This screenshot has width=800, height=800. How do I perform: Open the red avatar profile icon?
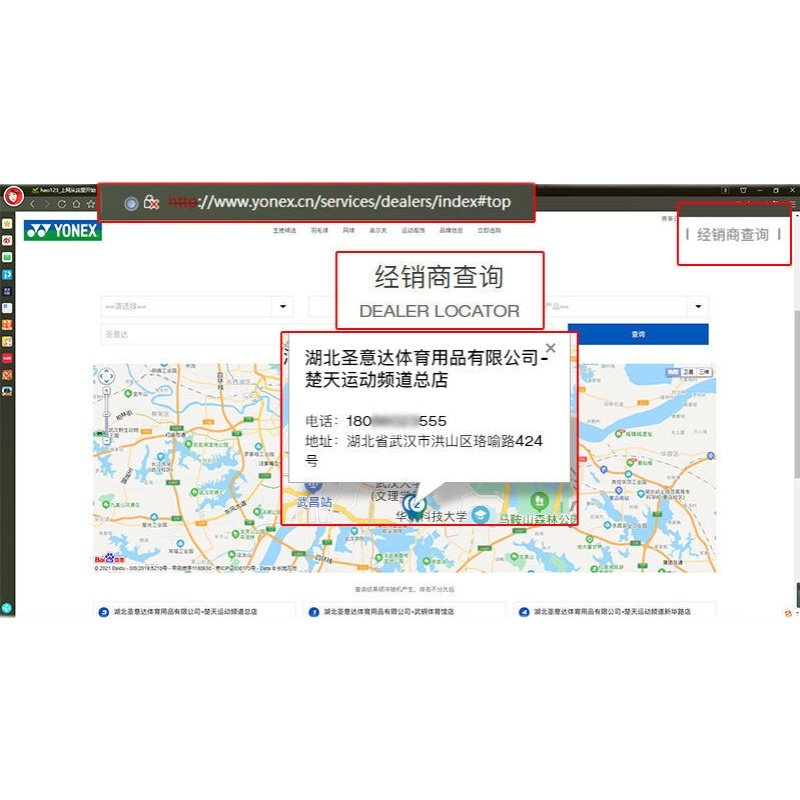(13, 196)
